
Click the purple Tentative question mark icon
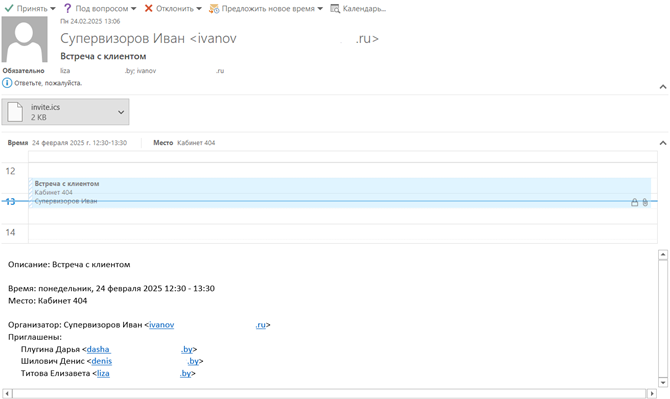pos(68,8)
